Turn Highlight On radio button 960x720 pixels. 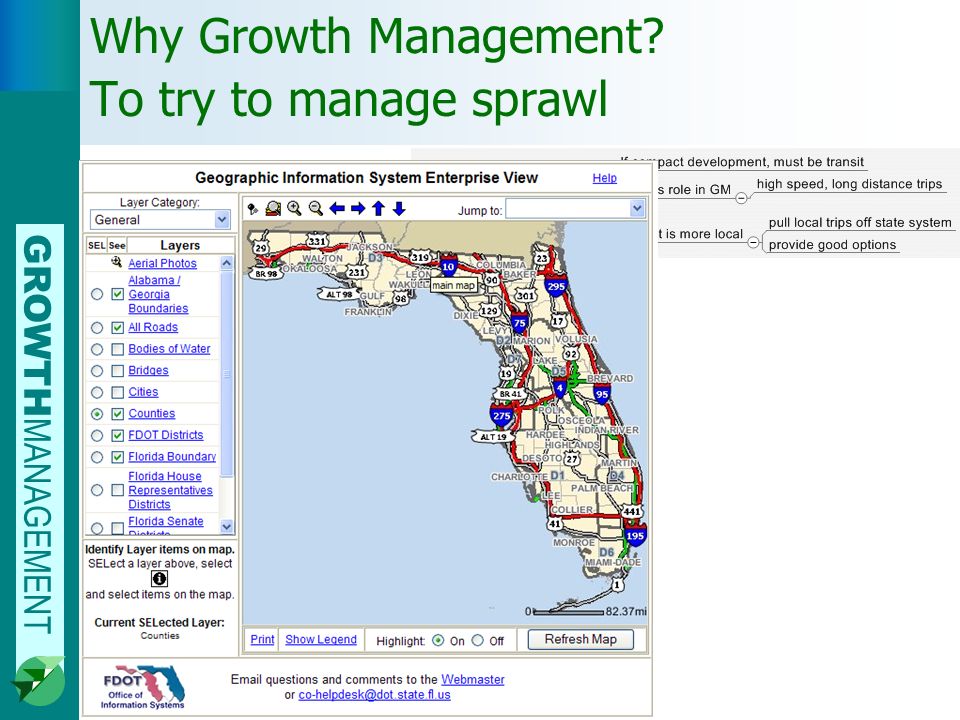tap(438, 640)
